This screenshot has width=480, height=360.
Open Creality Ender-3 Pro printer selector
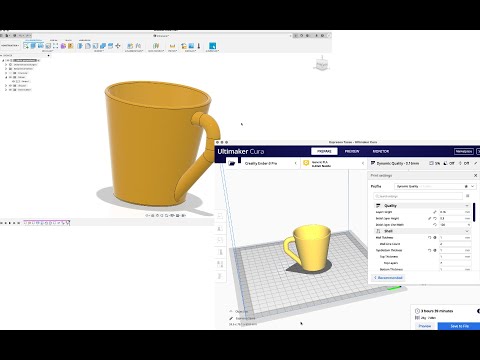click(269, 163)
